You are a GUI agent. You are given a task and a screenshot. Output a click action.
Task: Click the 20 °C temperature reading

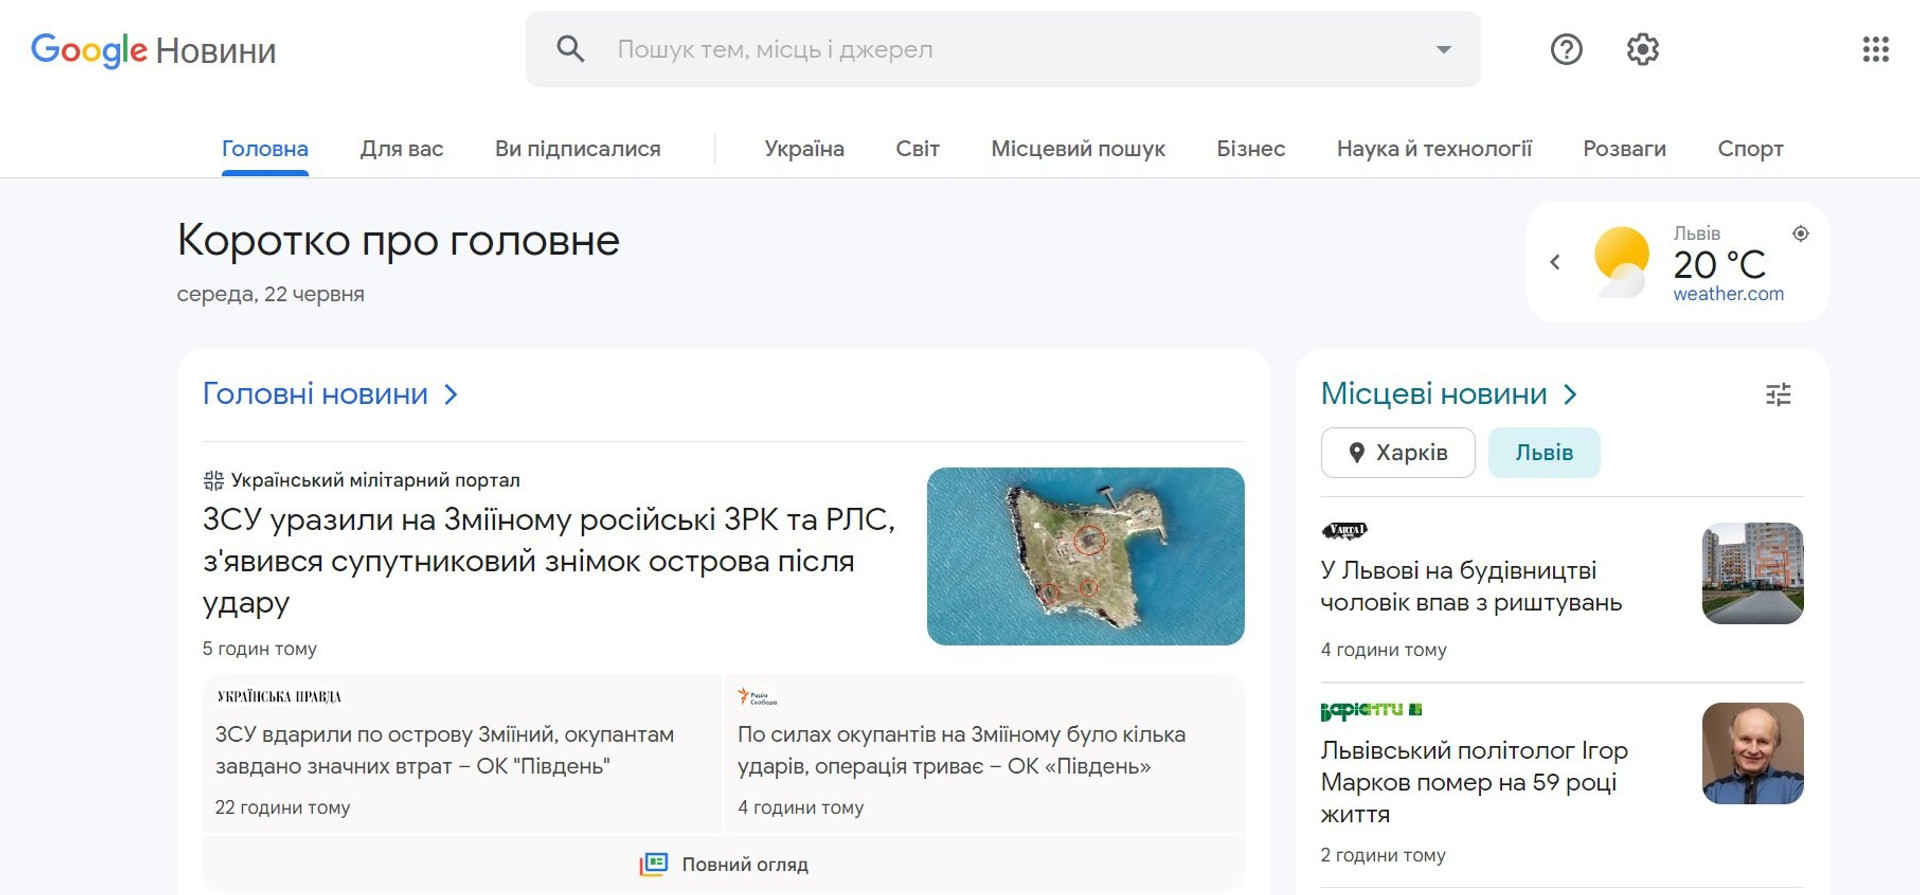pos(1719,265)
